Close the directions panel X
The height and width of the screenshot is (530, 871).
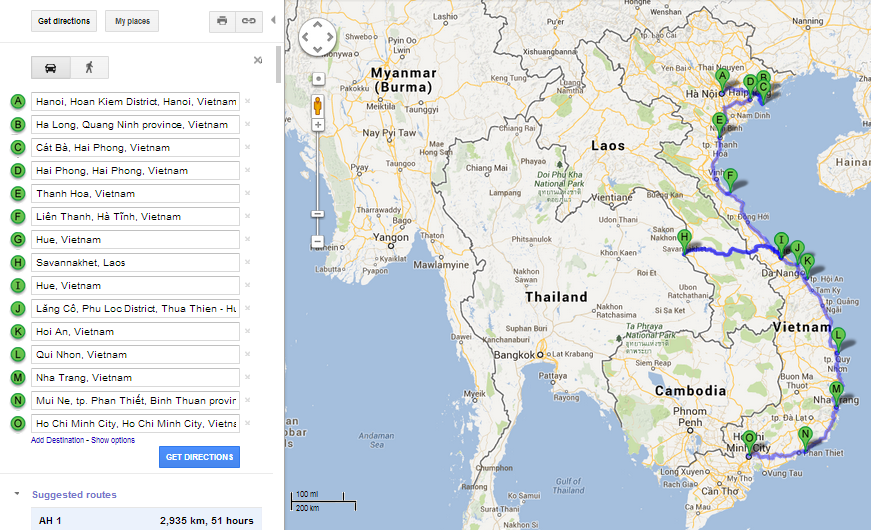(x=258, y=60)
